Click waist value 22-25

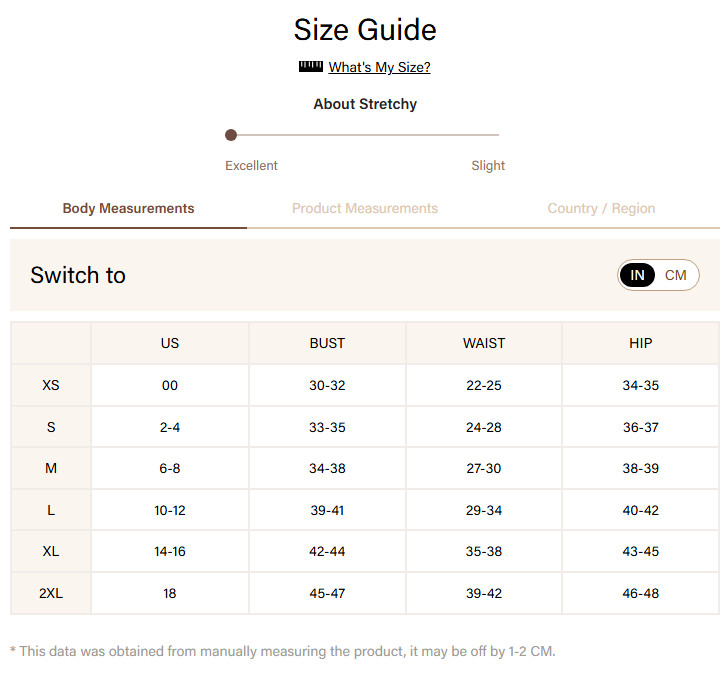(x=484, y=385)
